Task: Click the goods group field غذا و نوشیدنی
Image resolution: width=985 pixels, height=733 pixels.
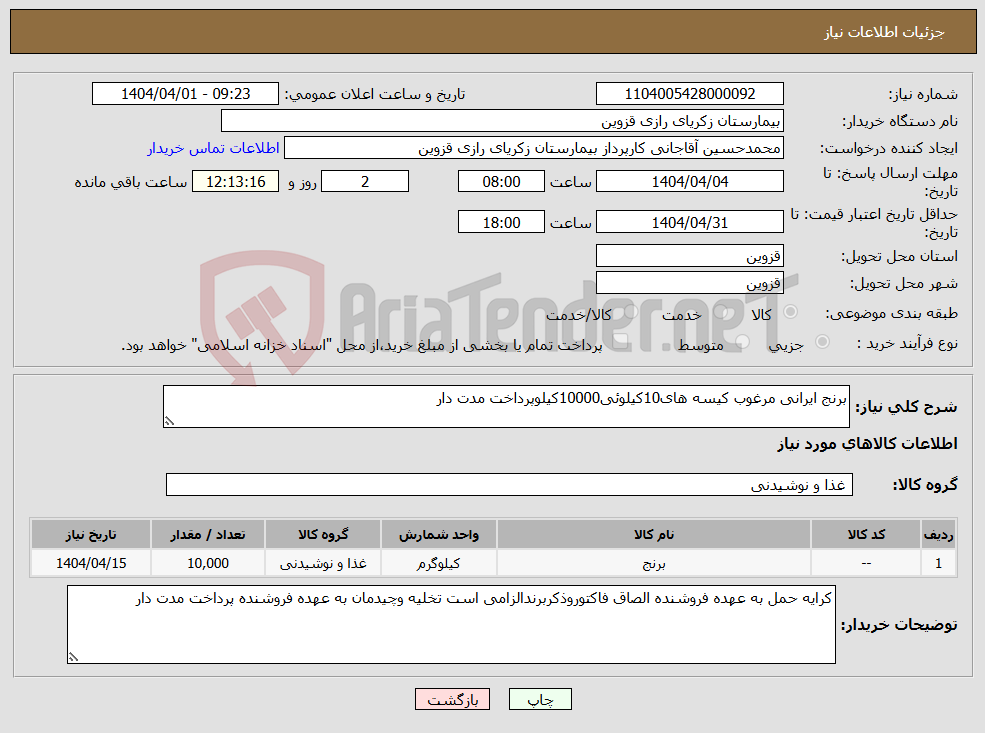Action: click(509, 485)
